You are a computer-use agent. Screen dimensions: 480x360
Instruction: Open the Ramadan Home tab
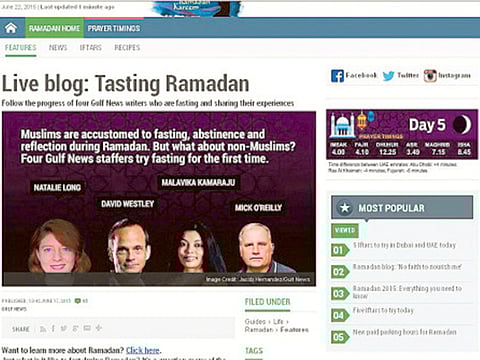pyautogui.click(x=54, y=28)
